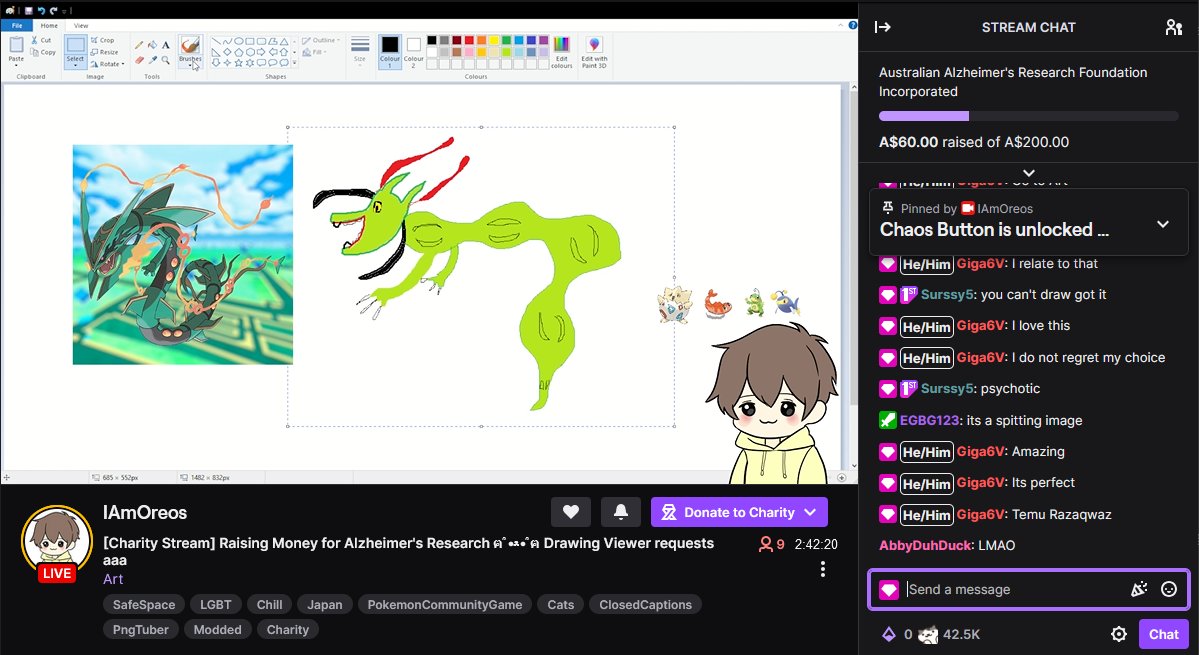Open stream more options three-dot menu

[823, 569]
